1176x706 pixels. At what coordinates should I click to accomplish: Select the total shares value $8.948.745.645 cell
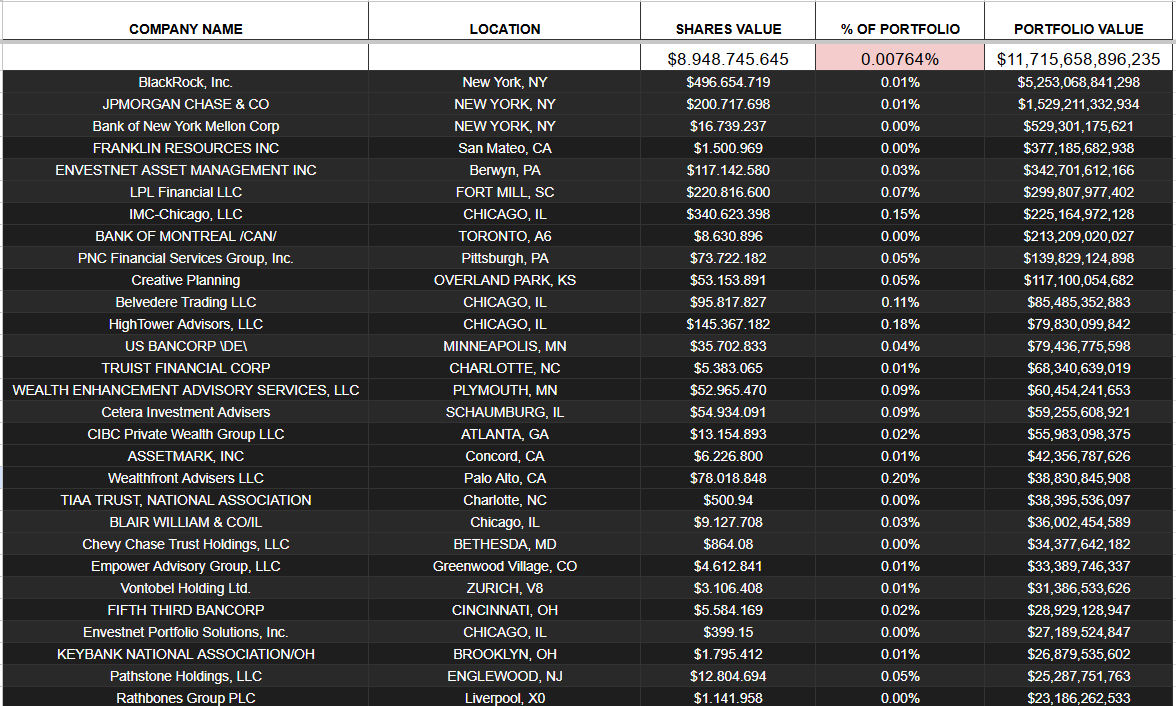tap(728, 59)
